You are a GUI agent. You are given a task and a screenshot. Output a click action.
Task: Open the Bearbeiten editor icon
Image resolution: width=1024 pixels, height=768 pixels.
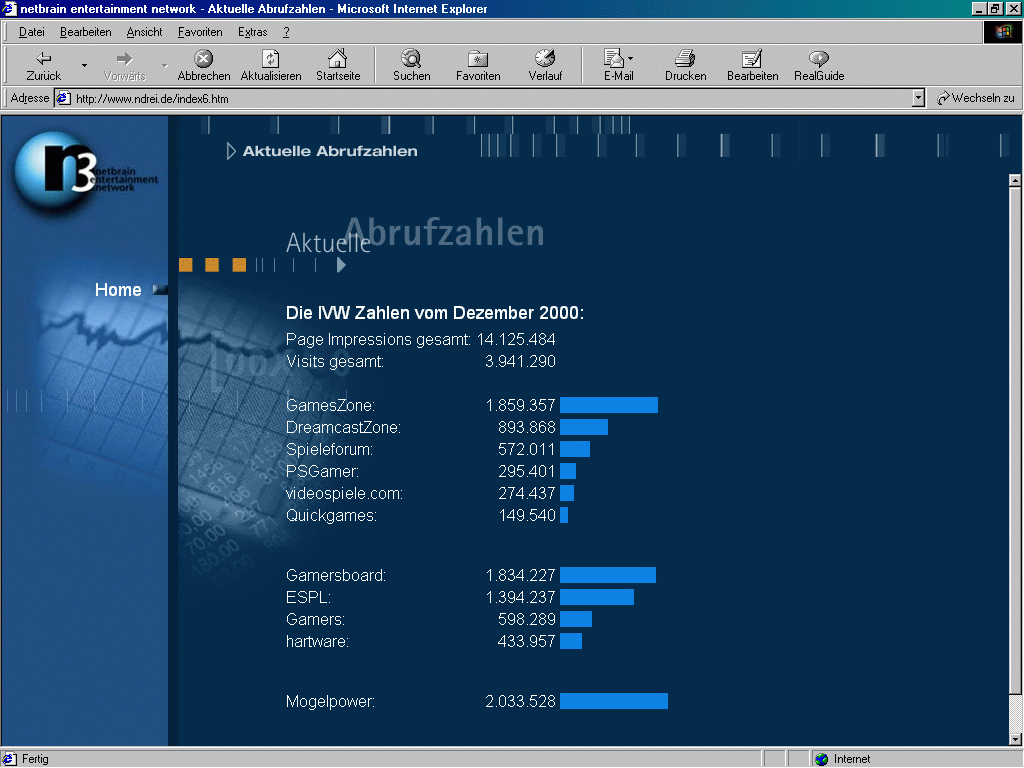pyautogui.click(x=752, y=59)
